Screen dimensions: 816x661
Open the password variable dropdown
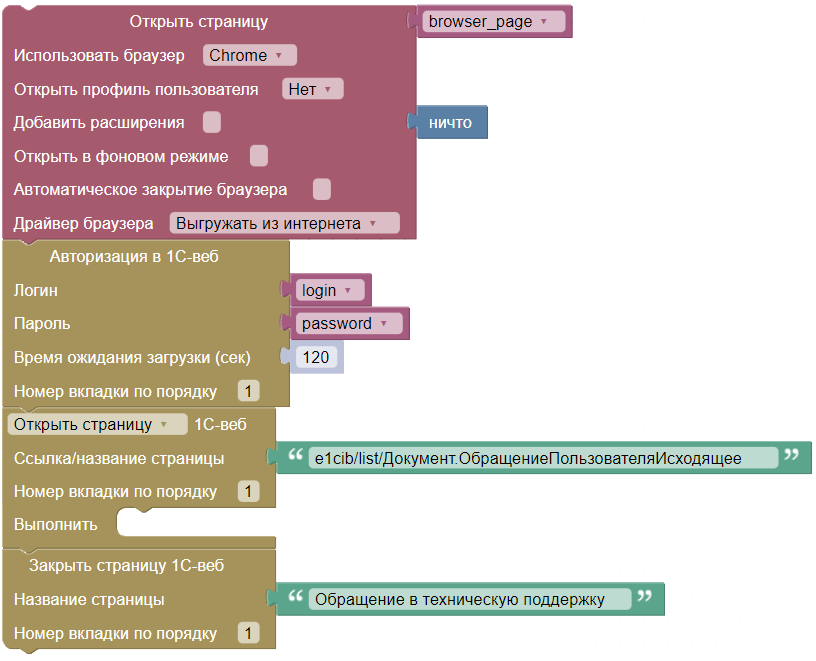[x=349, y=324]
